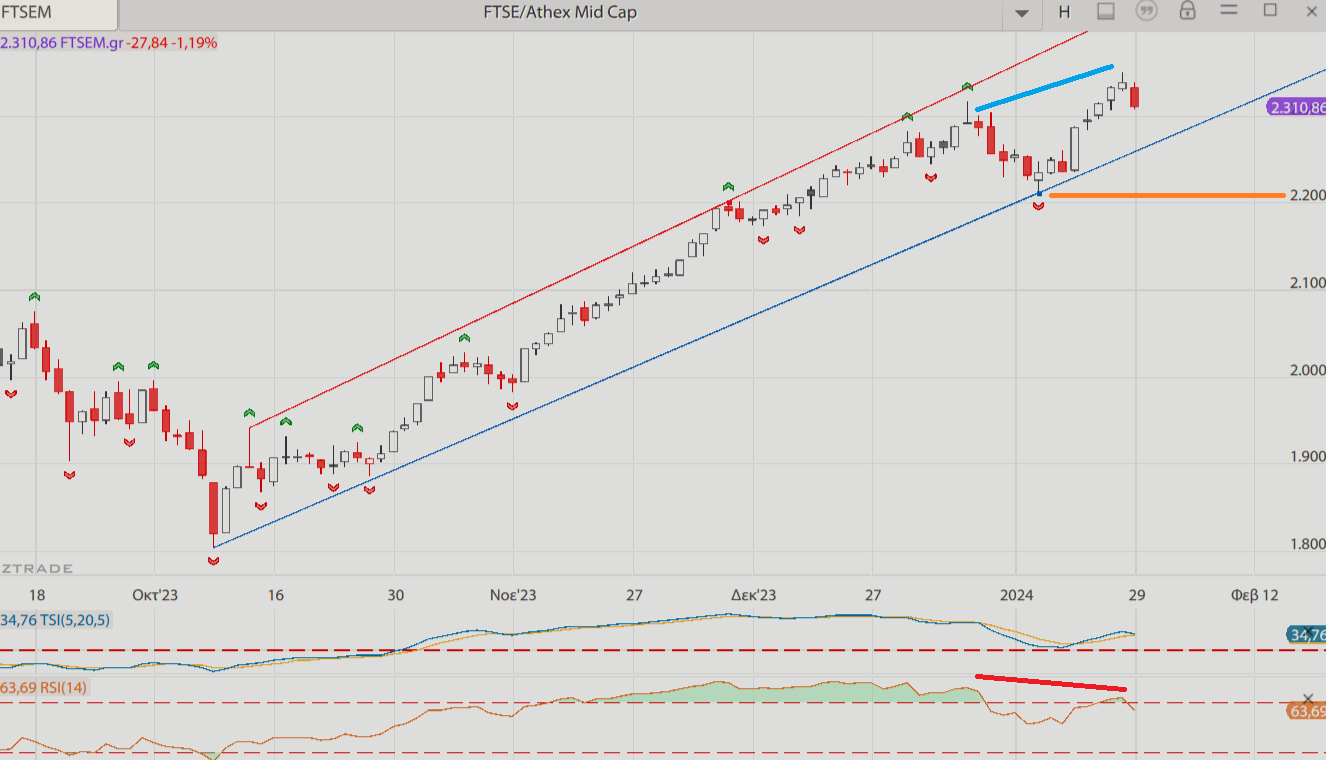Click the Νοε'23 date axis label

(x=513, y=595)
